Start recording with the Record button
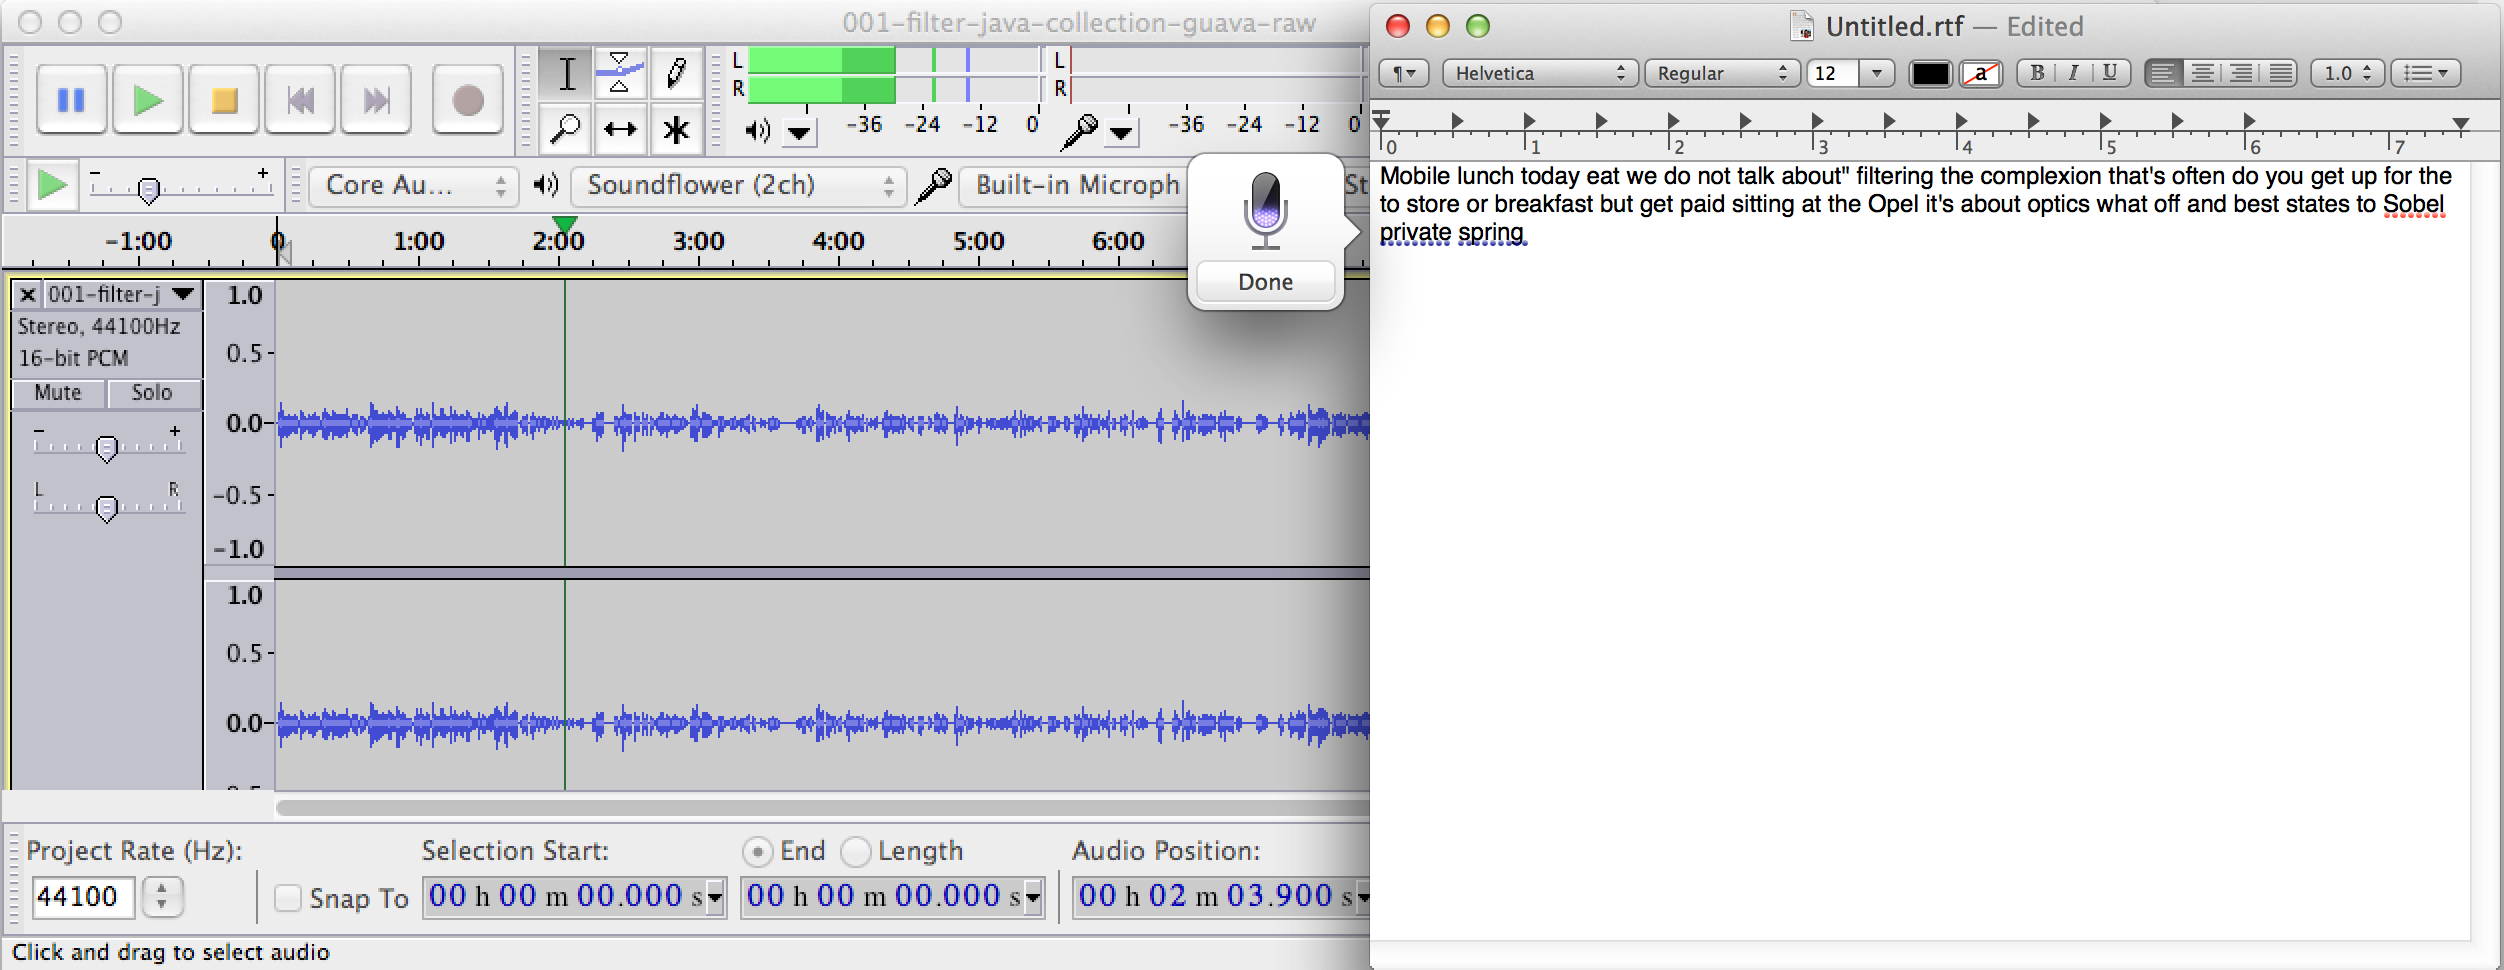This screenshot has width=2504, height=970. [x=467, y=100]
